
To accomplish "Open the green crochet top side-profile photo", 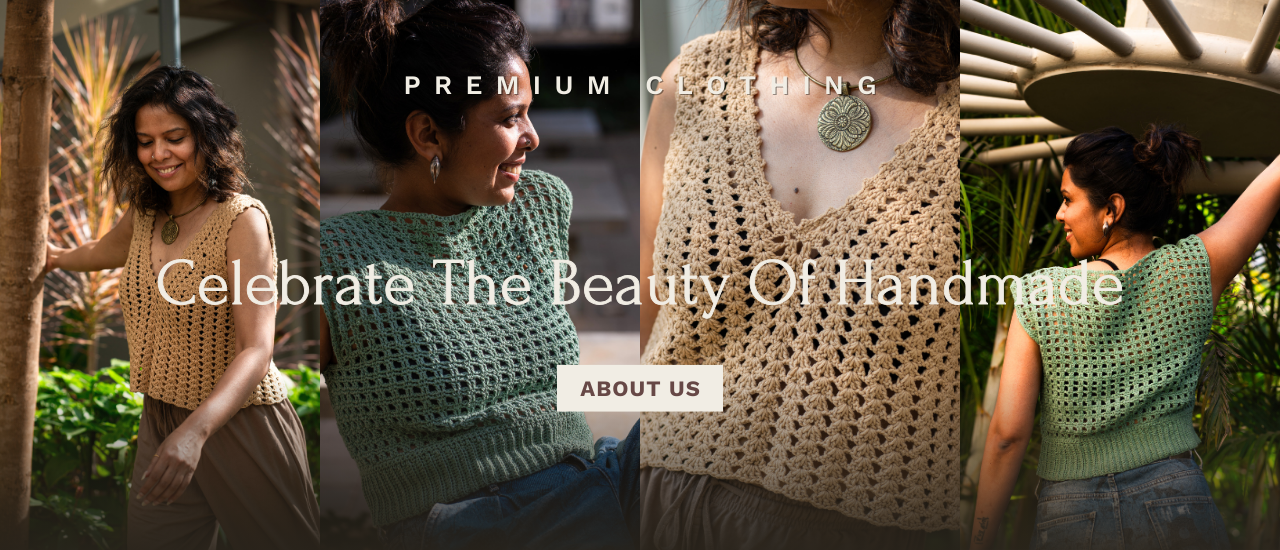I will point(480,275).
